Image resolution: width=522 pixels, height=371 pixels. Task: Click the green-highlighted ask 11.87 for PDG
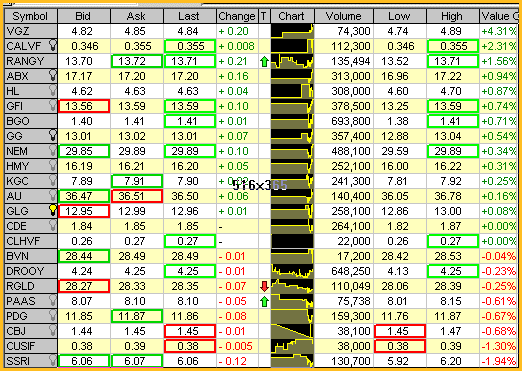click(137, 316)
